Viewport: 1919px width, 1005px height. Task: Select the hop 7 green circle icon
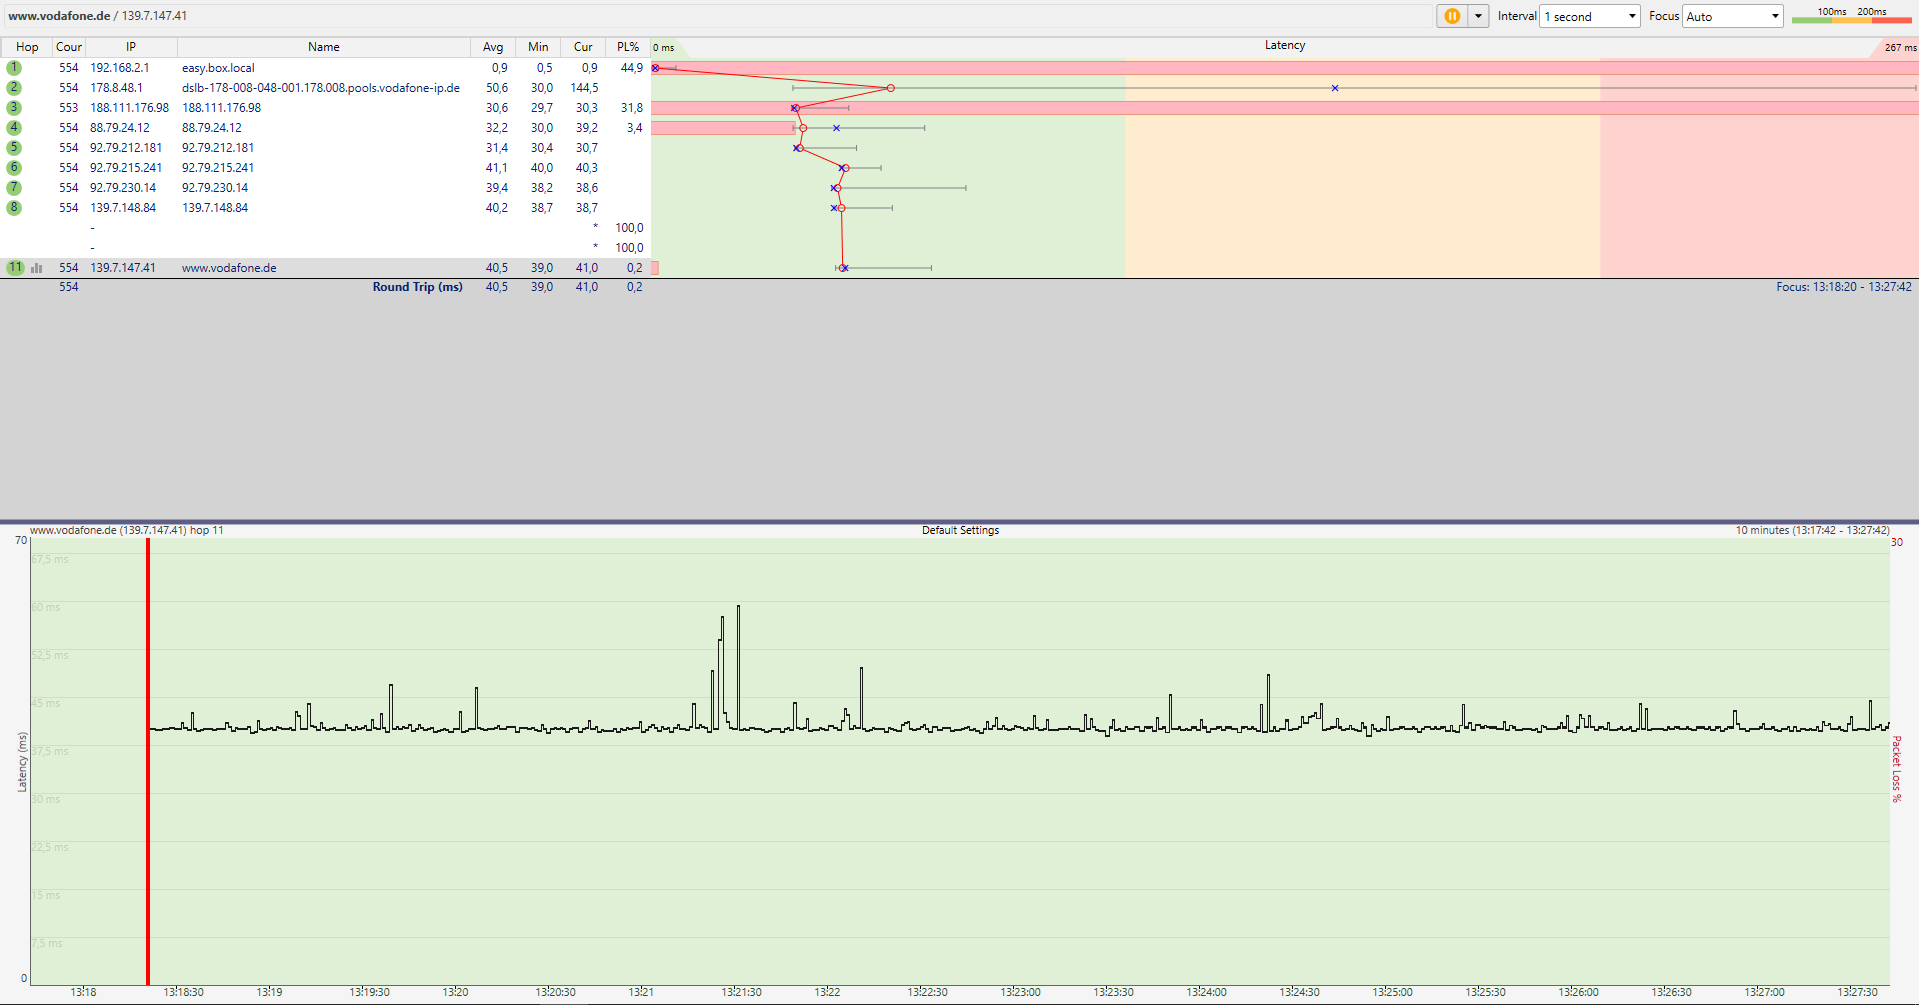14,188
